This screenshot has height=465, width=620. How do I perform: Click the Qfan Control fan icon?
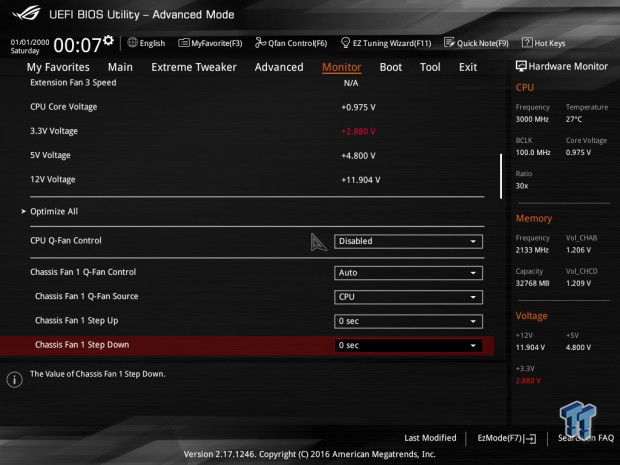click(x=260, y=42)
